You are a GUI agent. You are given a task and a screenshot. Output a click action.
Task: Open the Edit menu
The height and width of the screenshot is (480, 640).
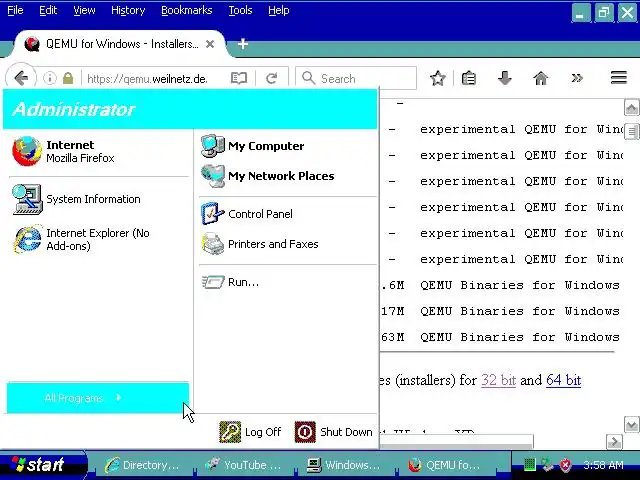pos(48,10)
